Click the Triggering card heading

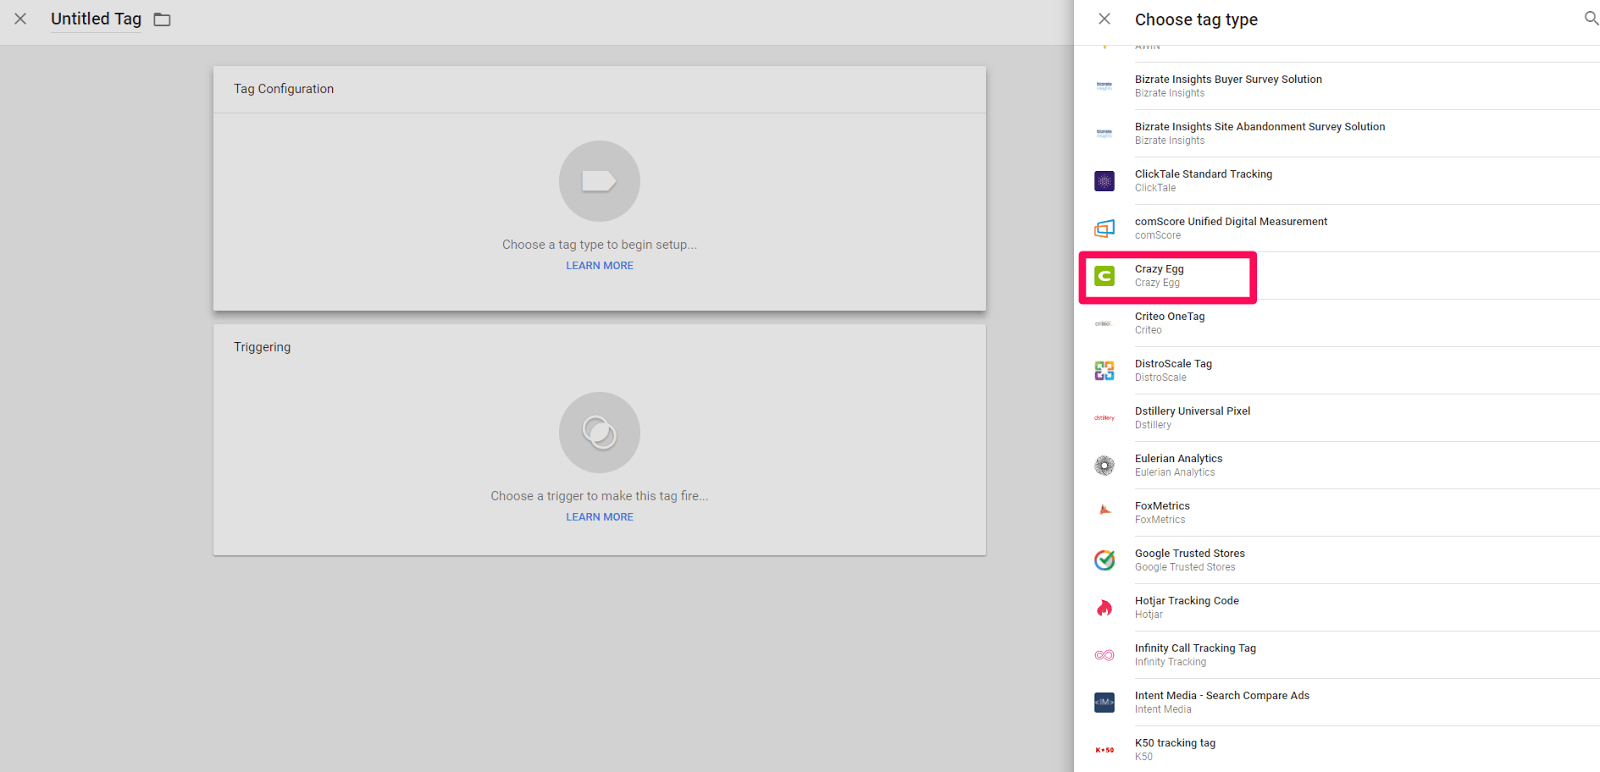(x=262, y=347)
